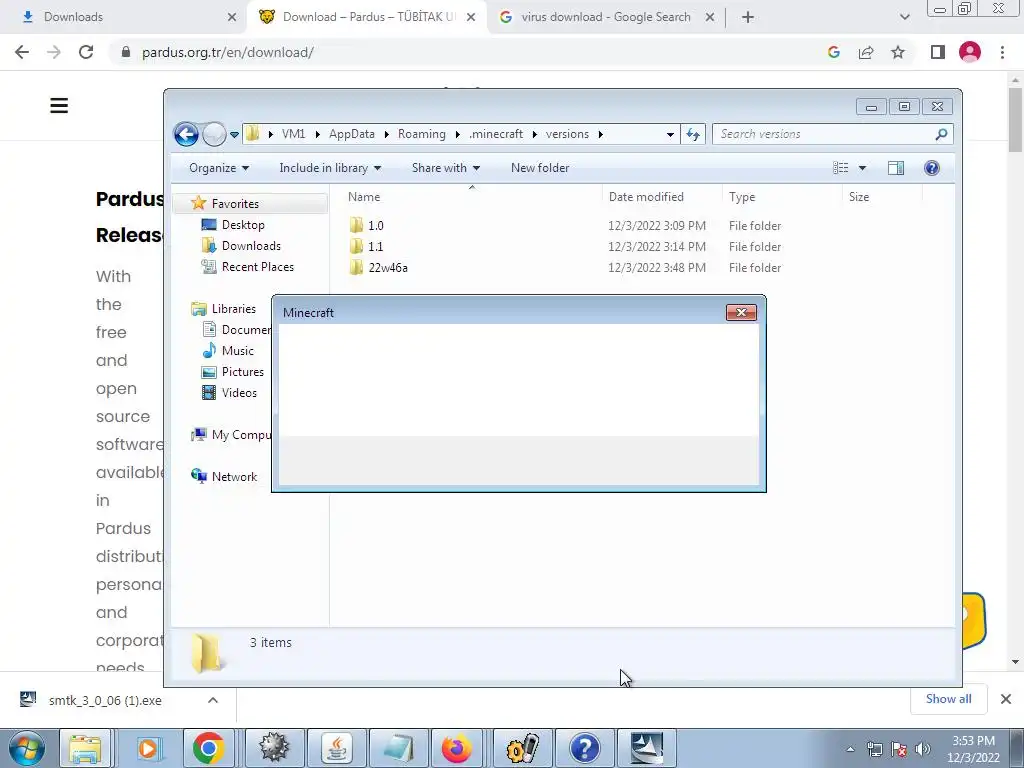Open the Pictures library
This screenshot has width=1024, height=768.
(x=242, y=372)
